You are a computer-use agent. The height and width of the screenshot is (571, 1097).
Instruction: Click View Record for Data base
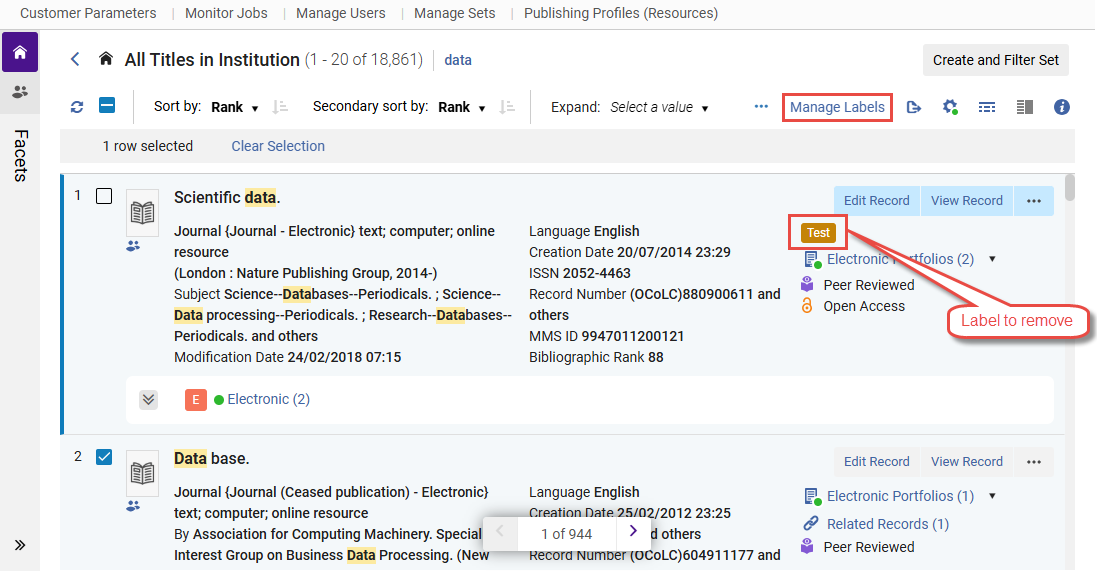(966, 462)
